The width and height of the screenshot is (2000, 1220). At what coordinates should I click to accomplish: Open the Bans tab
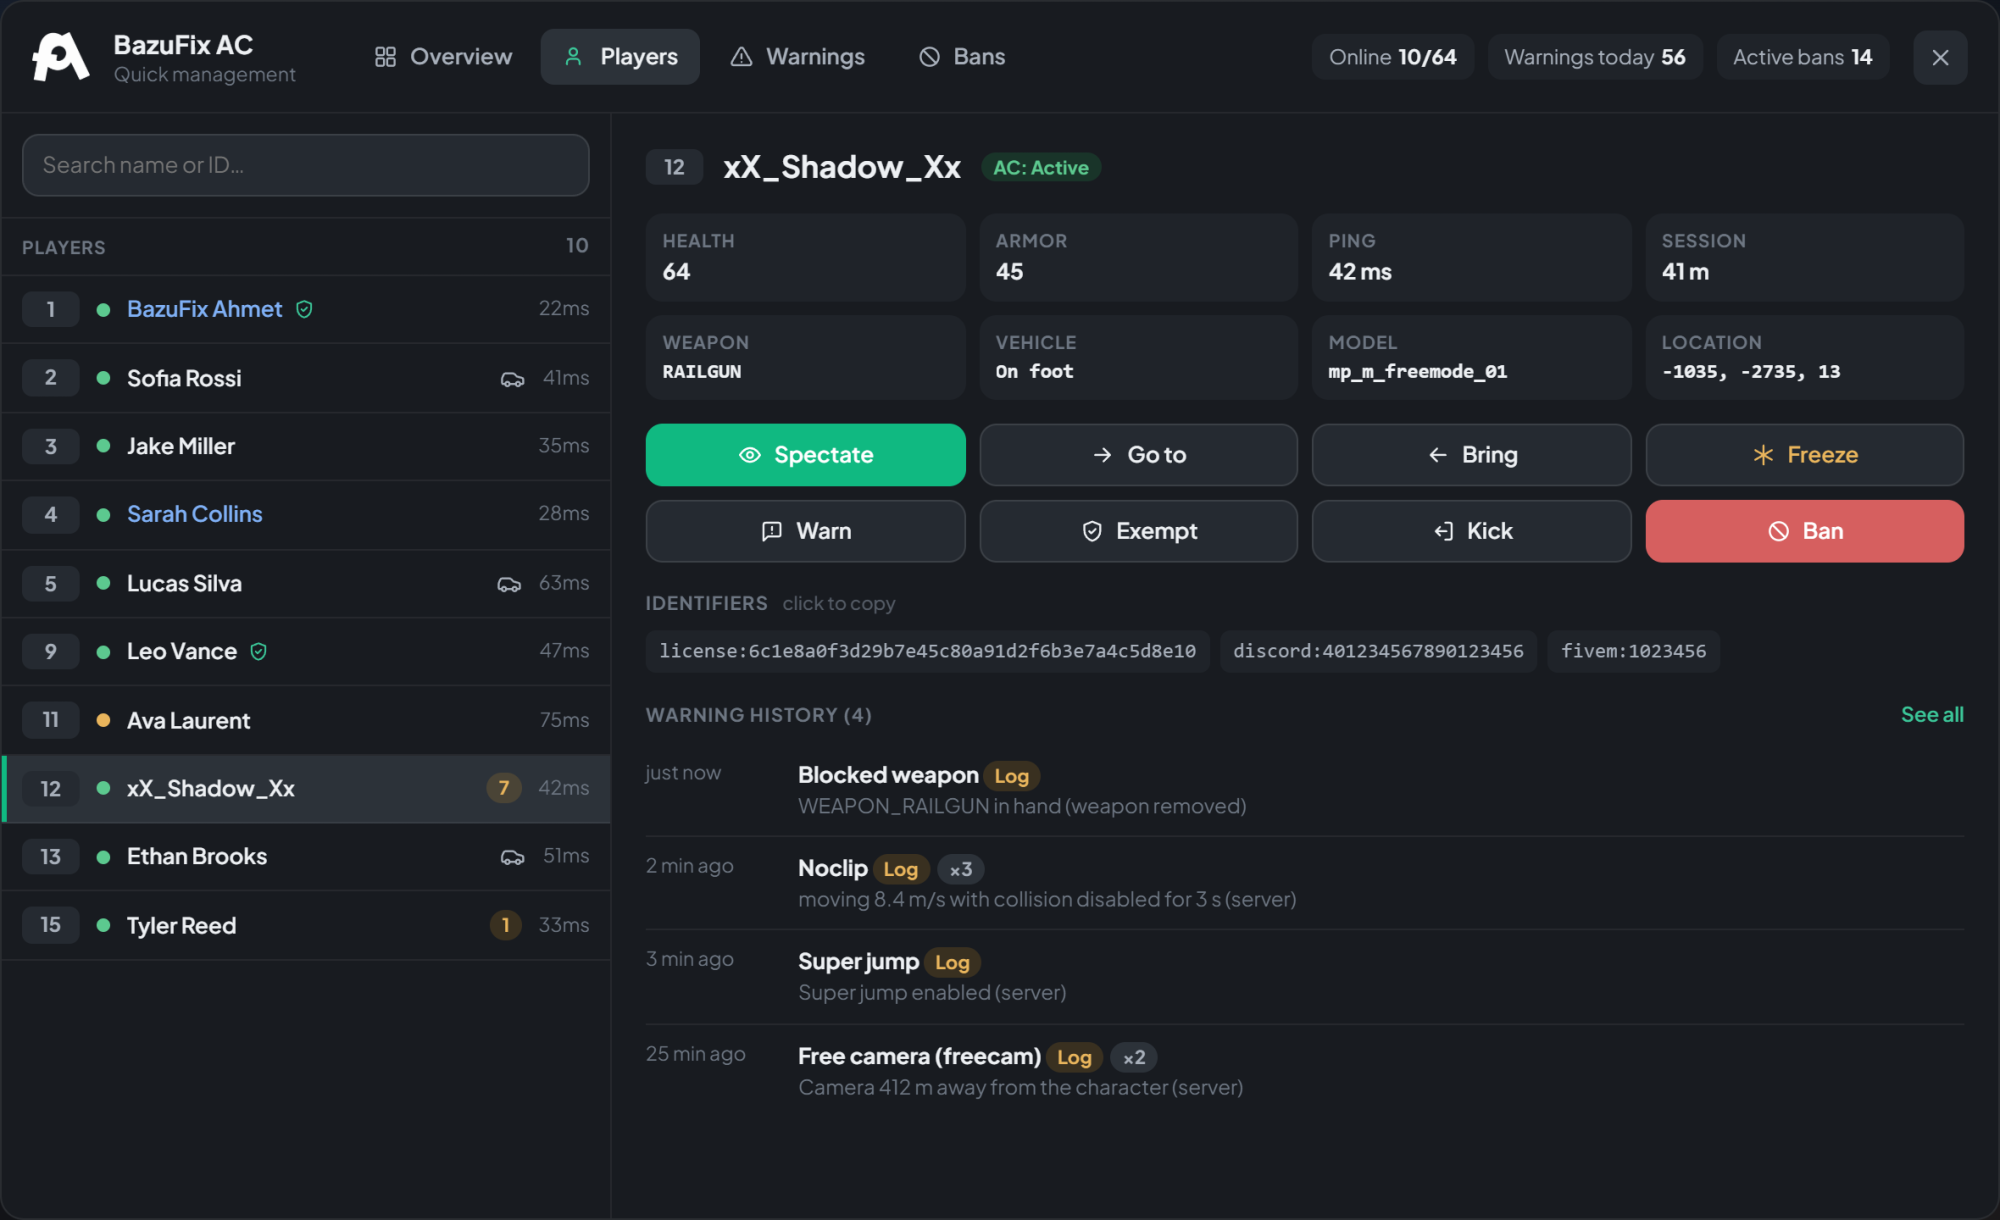[961, 57]
